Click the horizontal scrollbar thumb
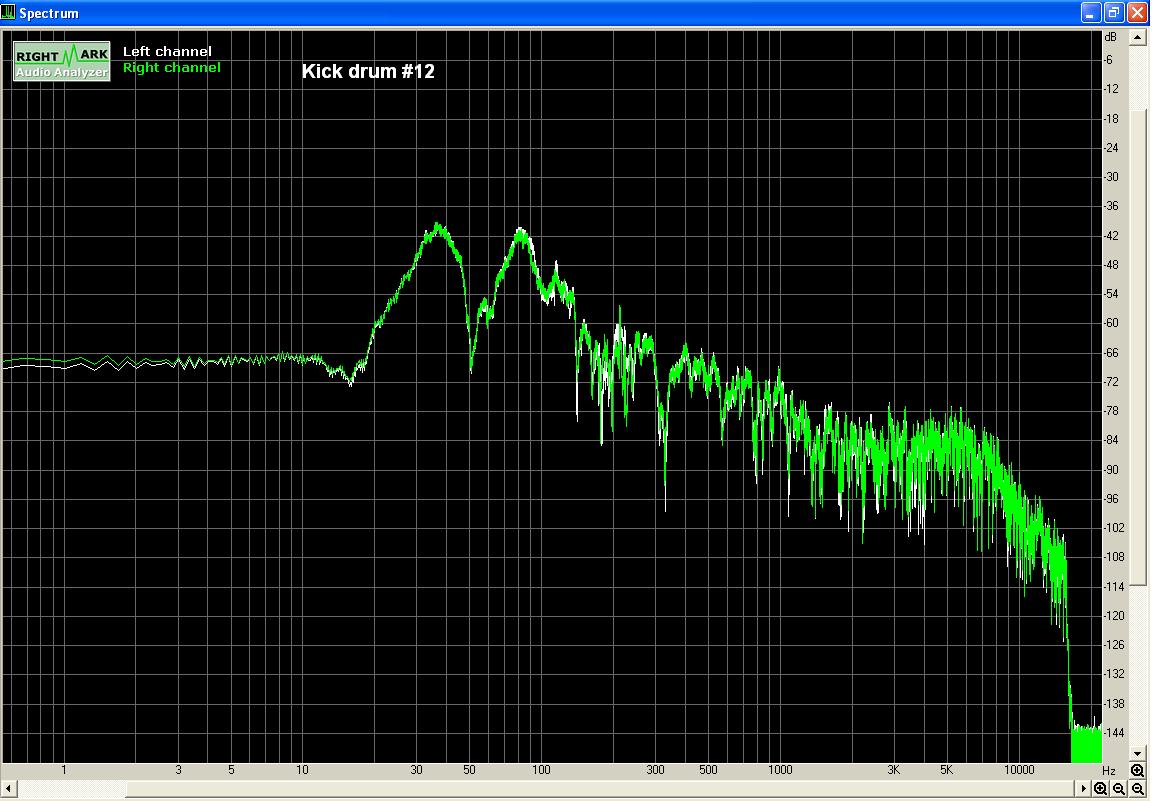The image size is (1152, 801). click(x=600, y=789)
